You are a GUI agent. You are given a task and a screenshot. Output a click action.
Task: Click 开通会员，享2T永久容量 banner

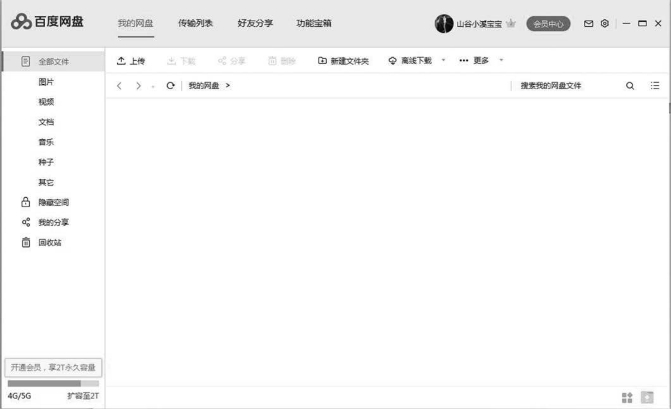pos(53,368)
